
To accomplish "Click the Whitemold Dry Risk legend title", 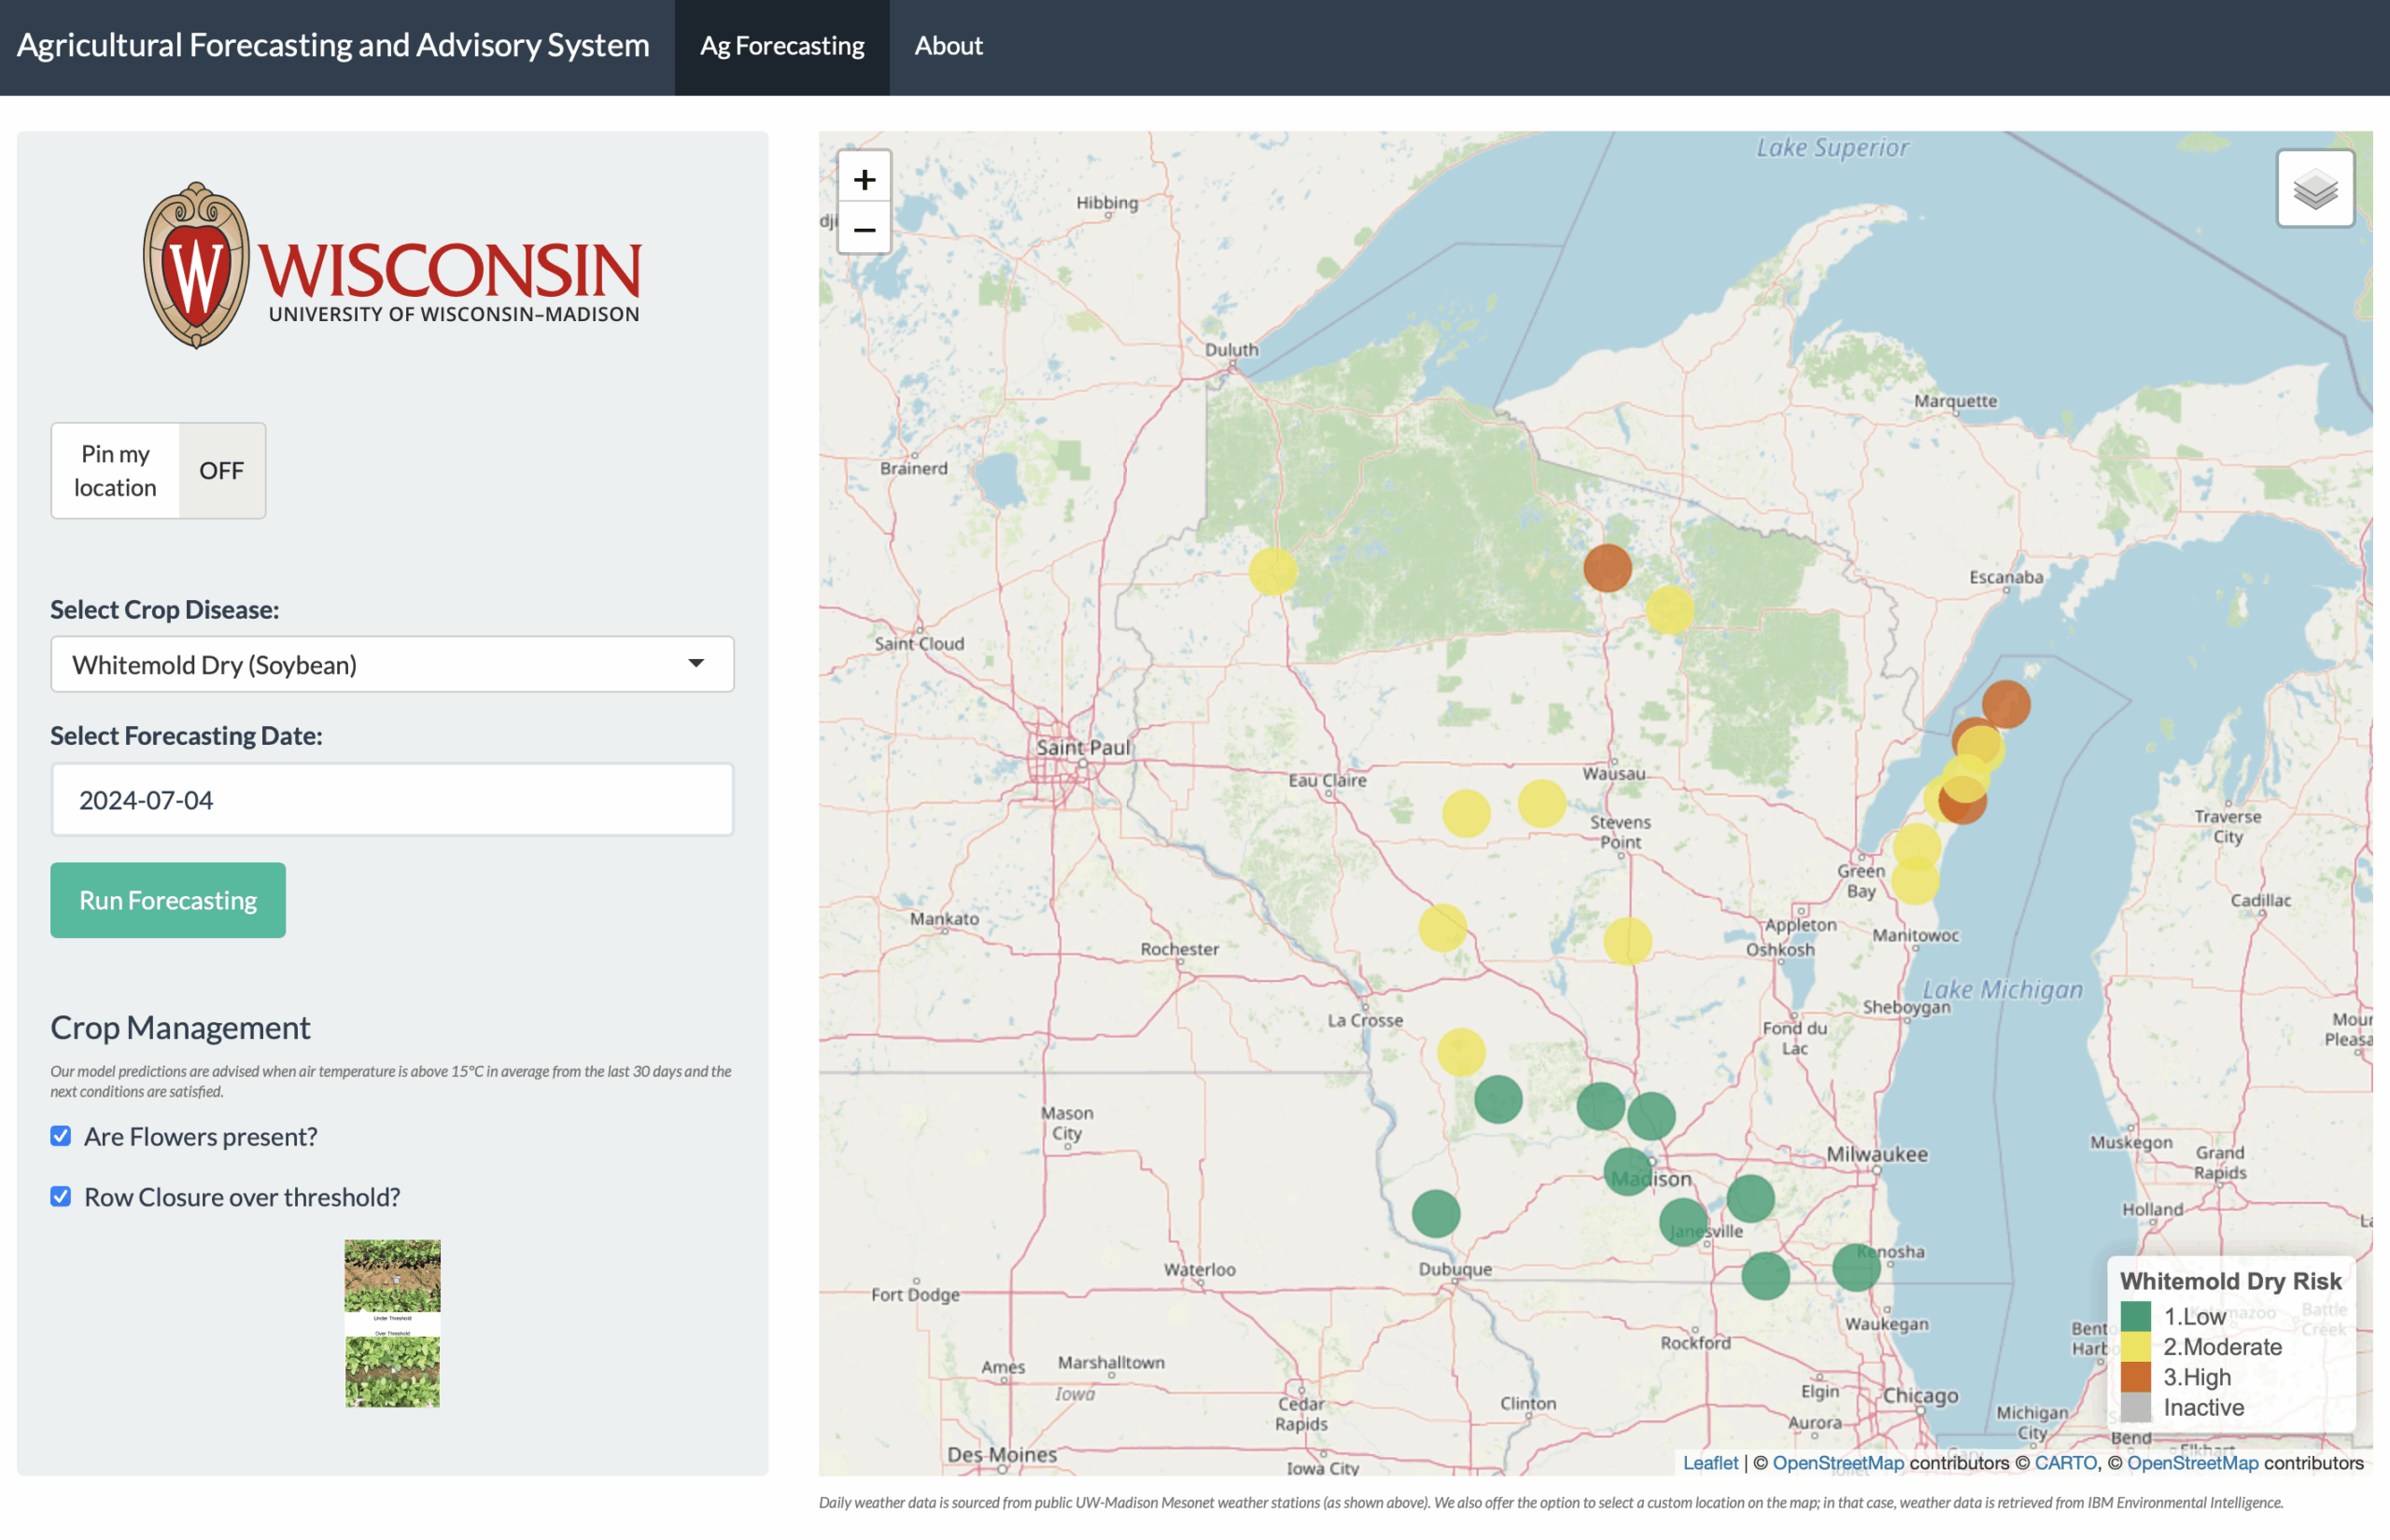I will (x=2230, y=1281).
